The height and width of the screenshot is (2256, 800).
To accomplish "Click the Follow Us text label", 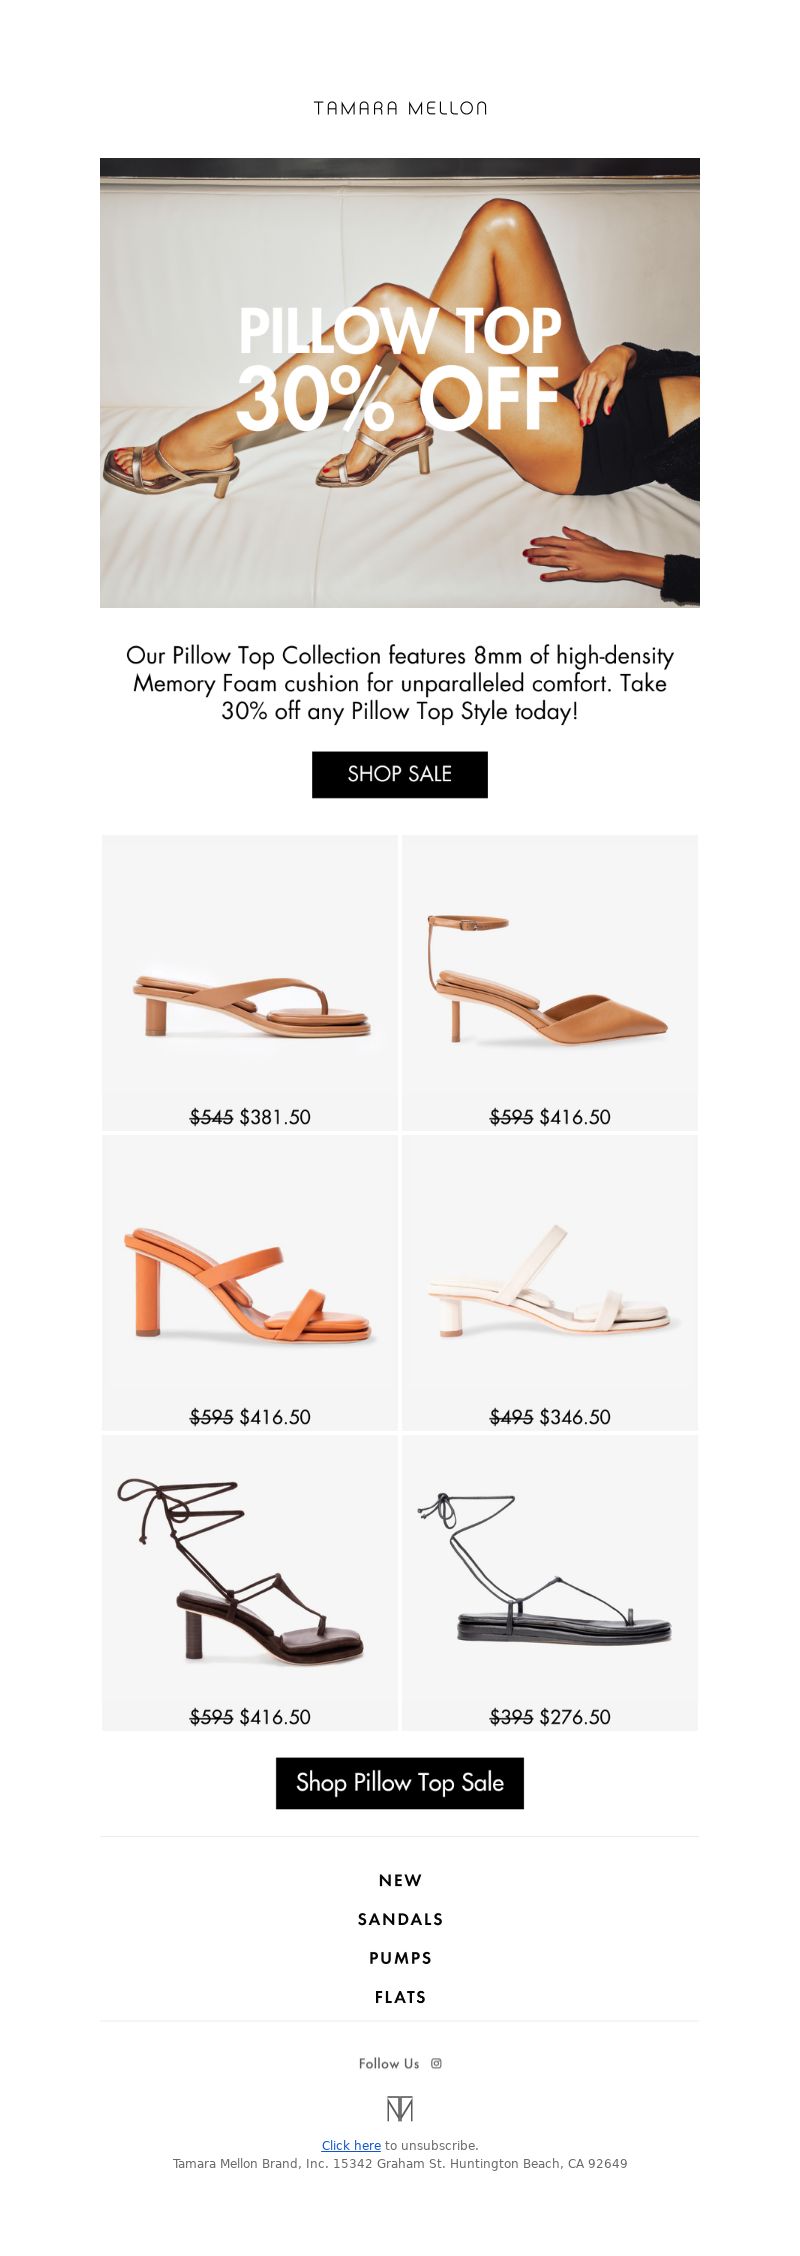I will [x=389, y=2063].
